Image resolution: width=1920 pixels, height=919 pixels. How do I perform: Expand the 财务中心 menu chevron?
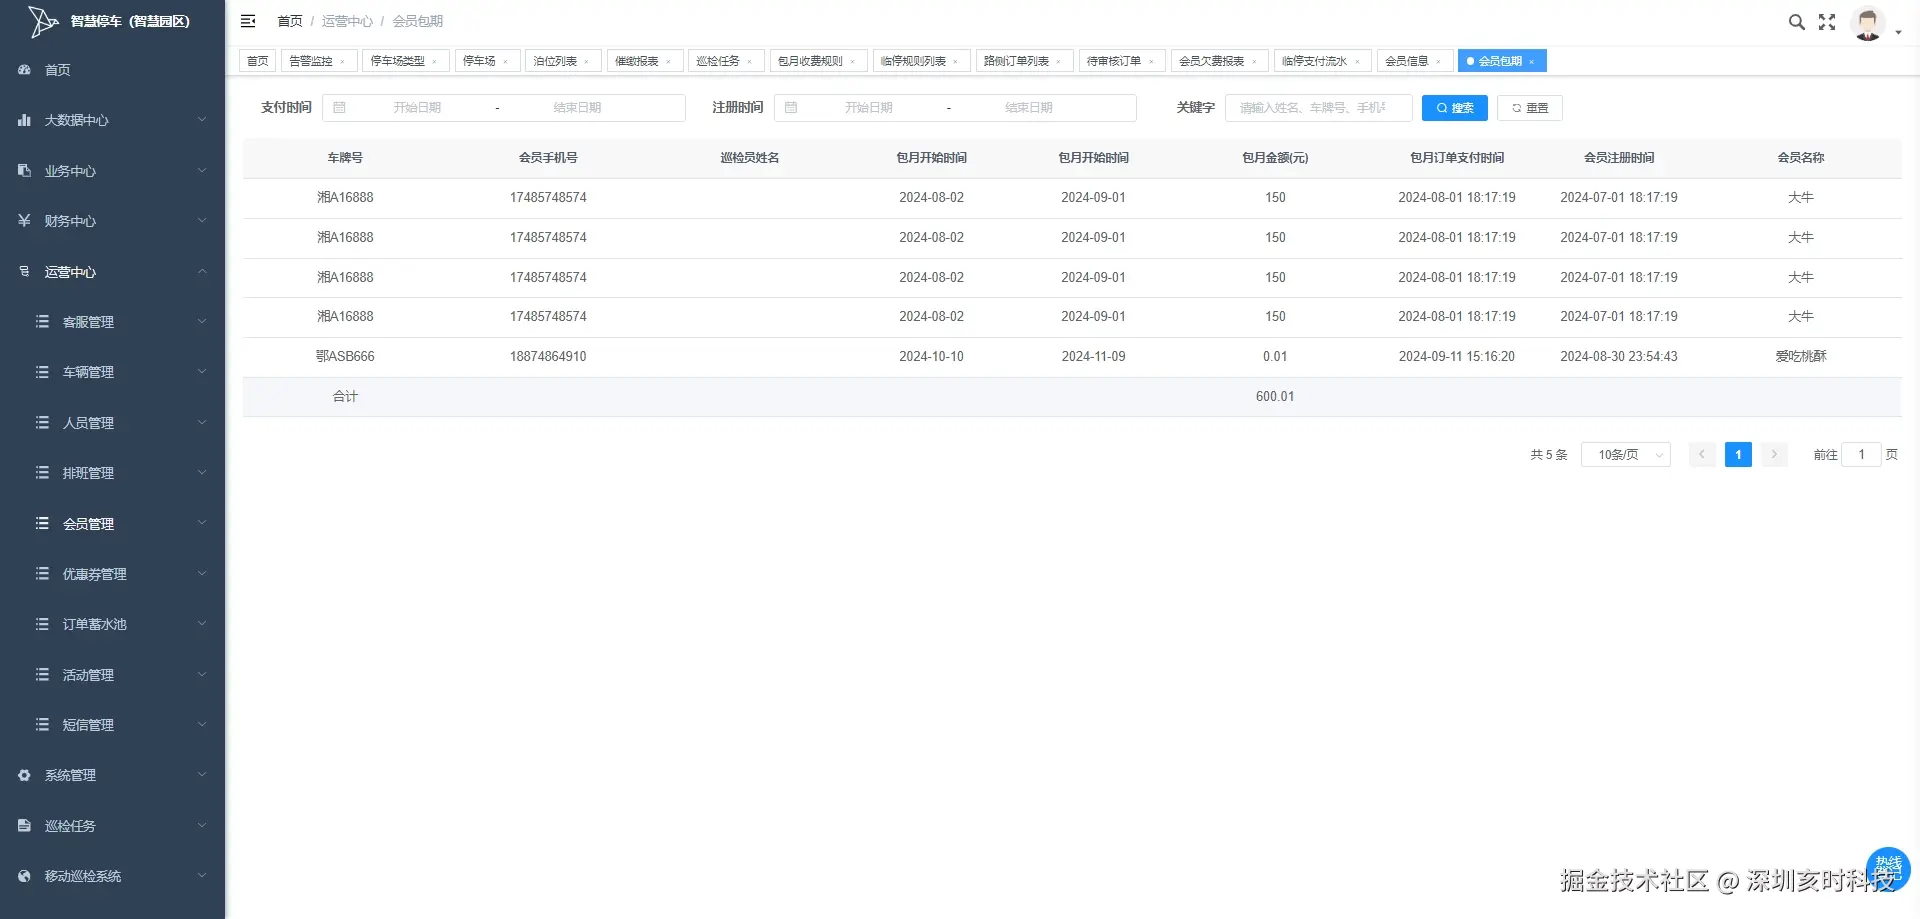coord(202,221)
